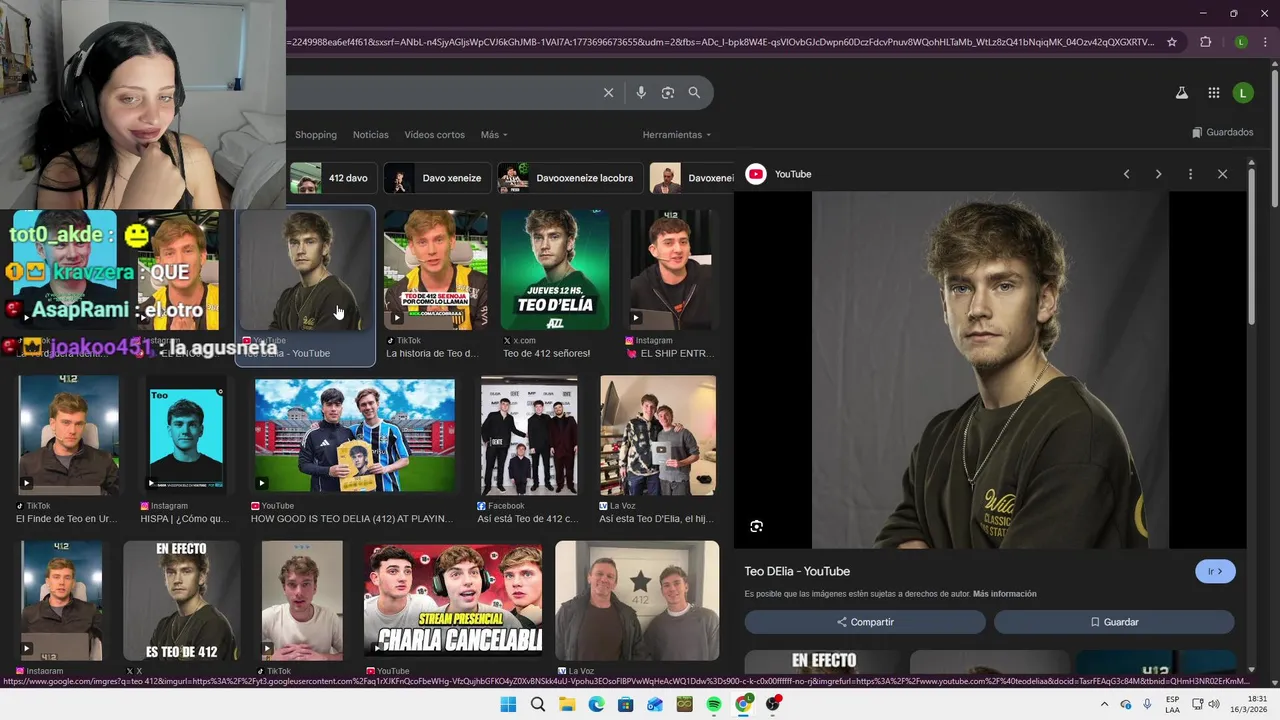
Task: Switch to the Noticias tab
Action: 371,135
